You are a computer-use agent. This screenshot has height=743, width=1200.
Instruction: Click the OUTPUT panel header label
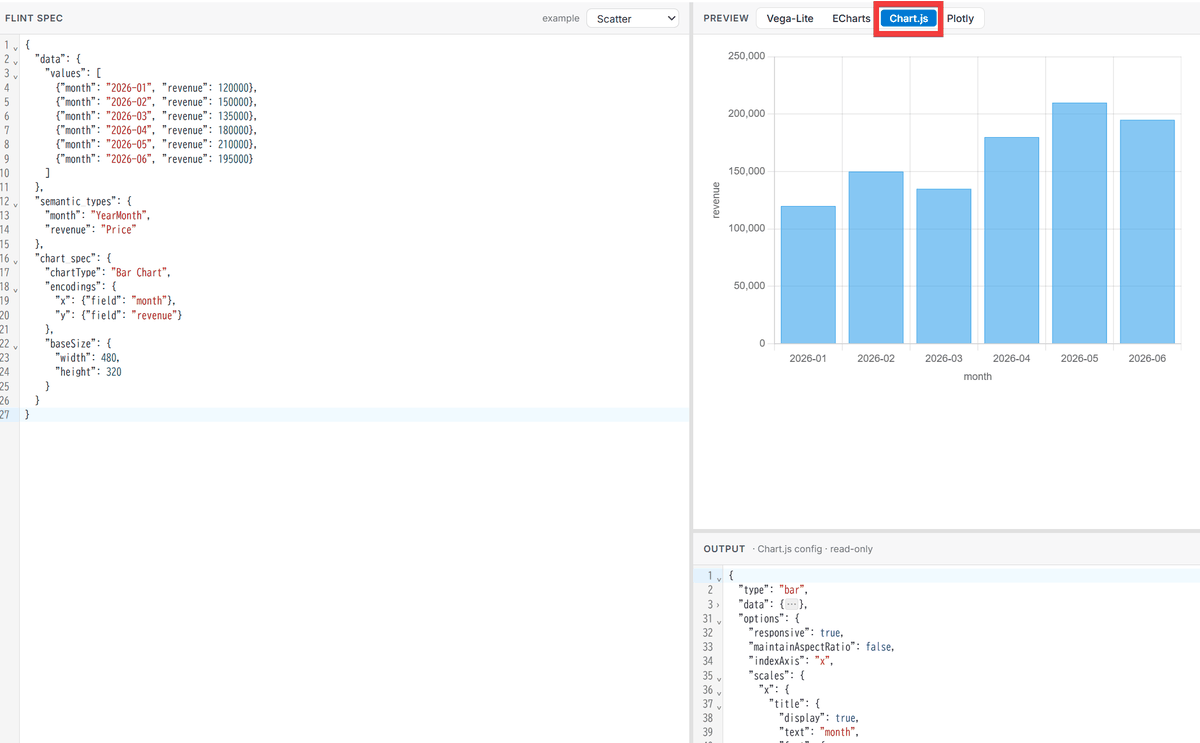724,549
